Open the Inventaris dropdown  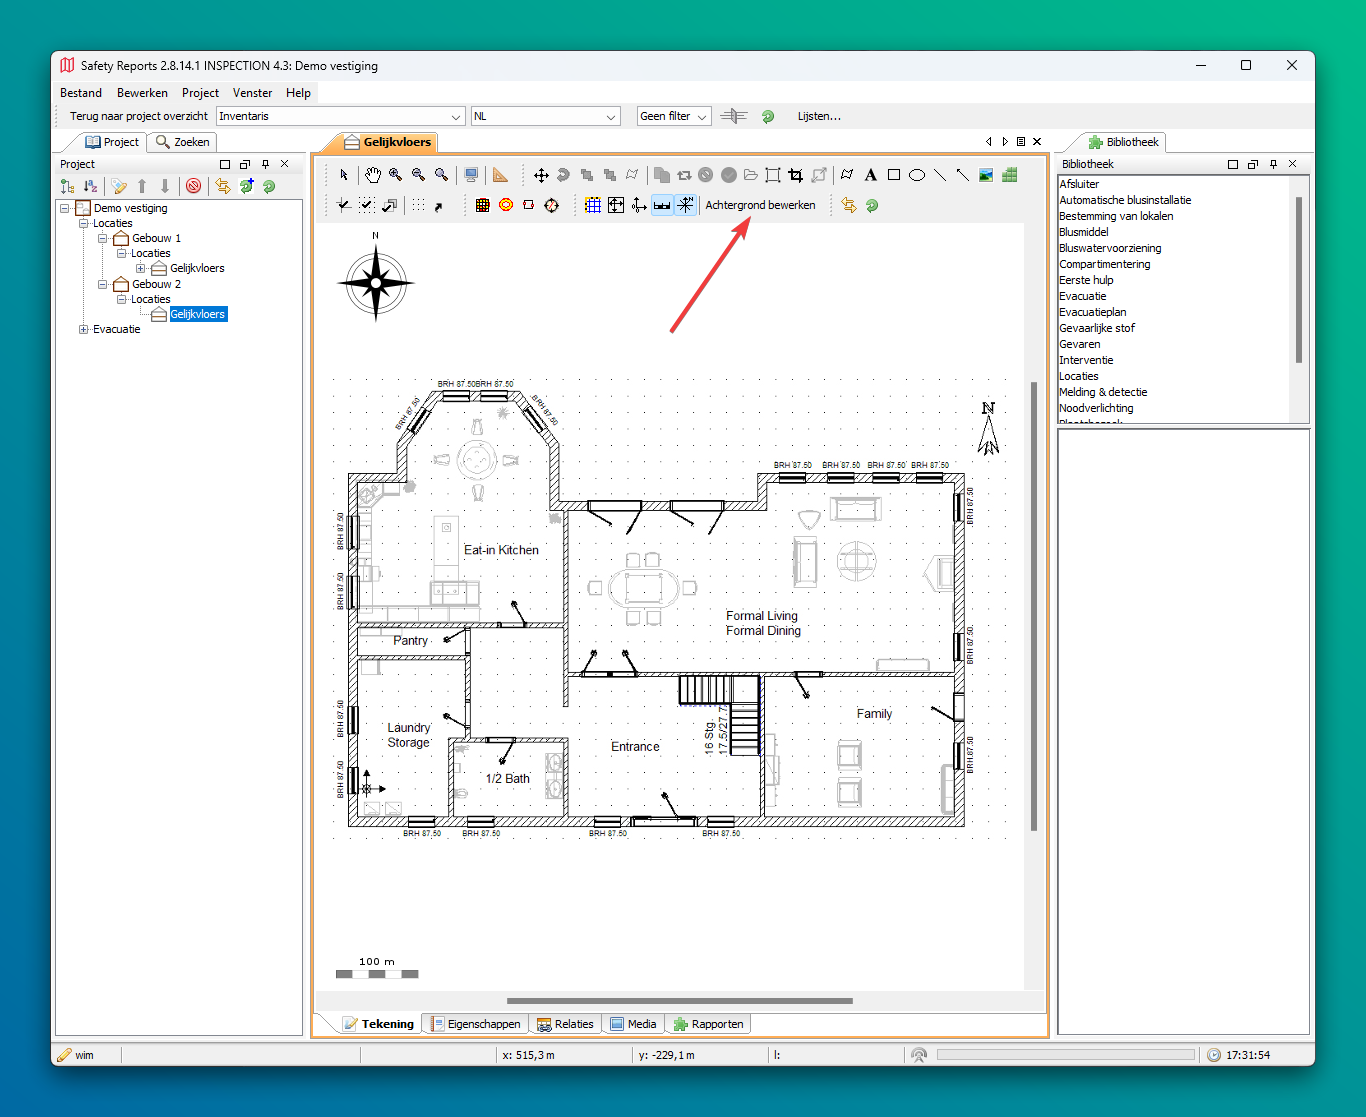340,117
